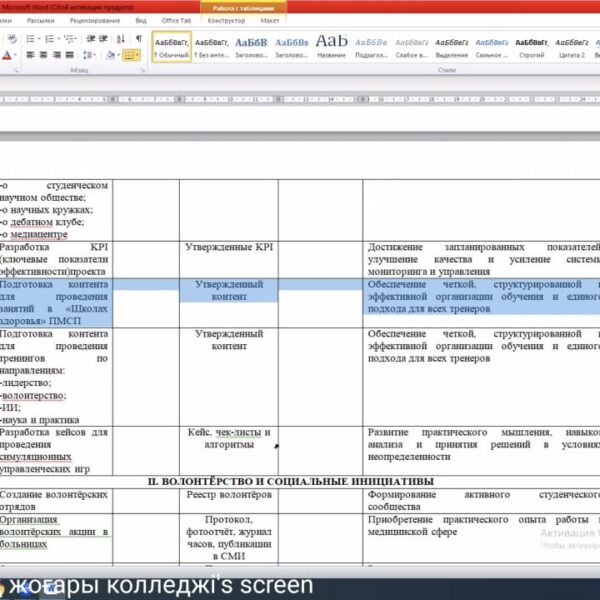
Task: Apply the Слабое выделение style
Action: pyautogui.click(x=411, y=47)
